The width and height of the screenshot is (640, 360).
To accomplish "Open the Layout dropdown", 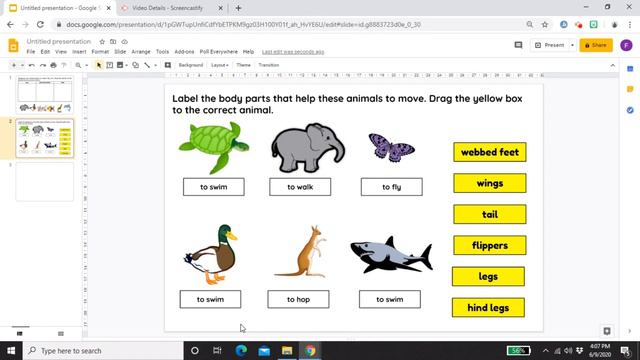I will click(x=220, y=65).
